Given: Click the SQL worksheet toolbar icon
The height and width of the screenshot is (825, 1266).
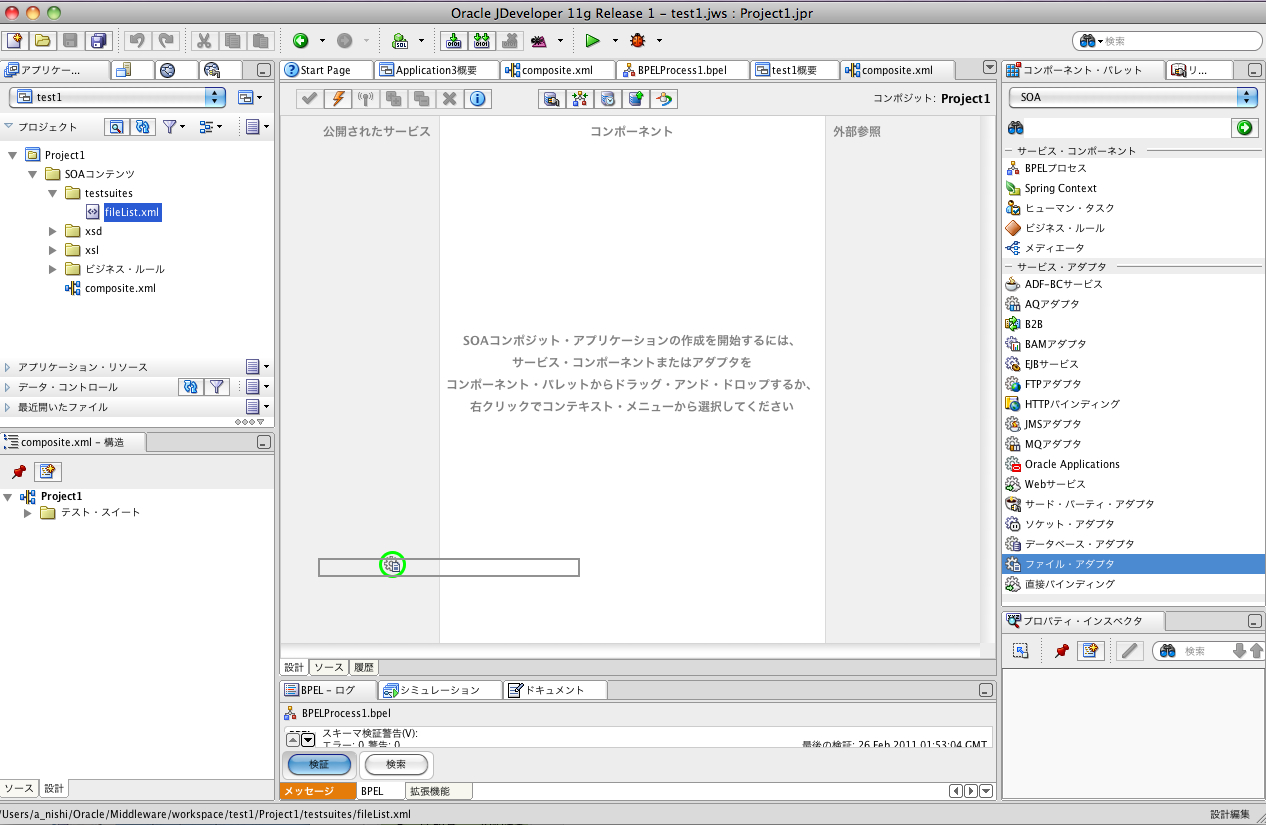Looking at the screenshot, I should tap(400, 41).
